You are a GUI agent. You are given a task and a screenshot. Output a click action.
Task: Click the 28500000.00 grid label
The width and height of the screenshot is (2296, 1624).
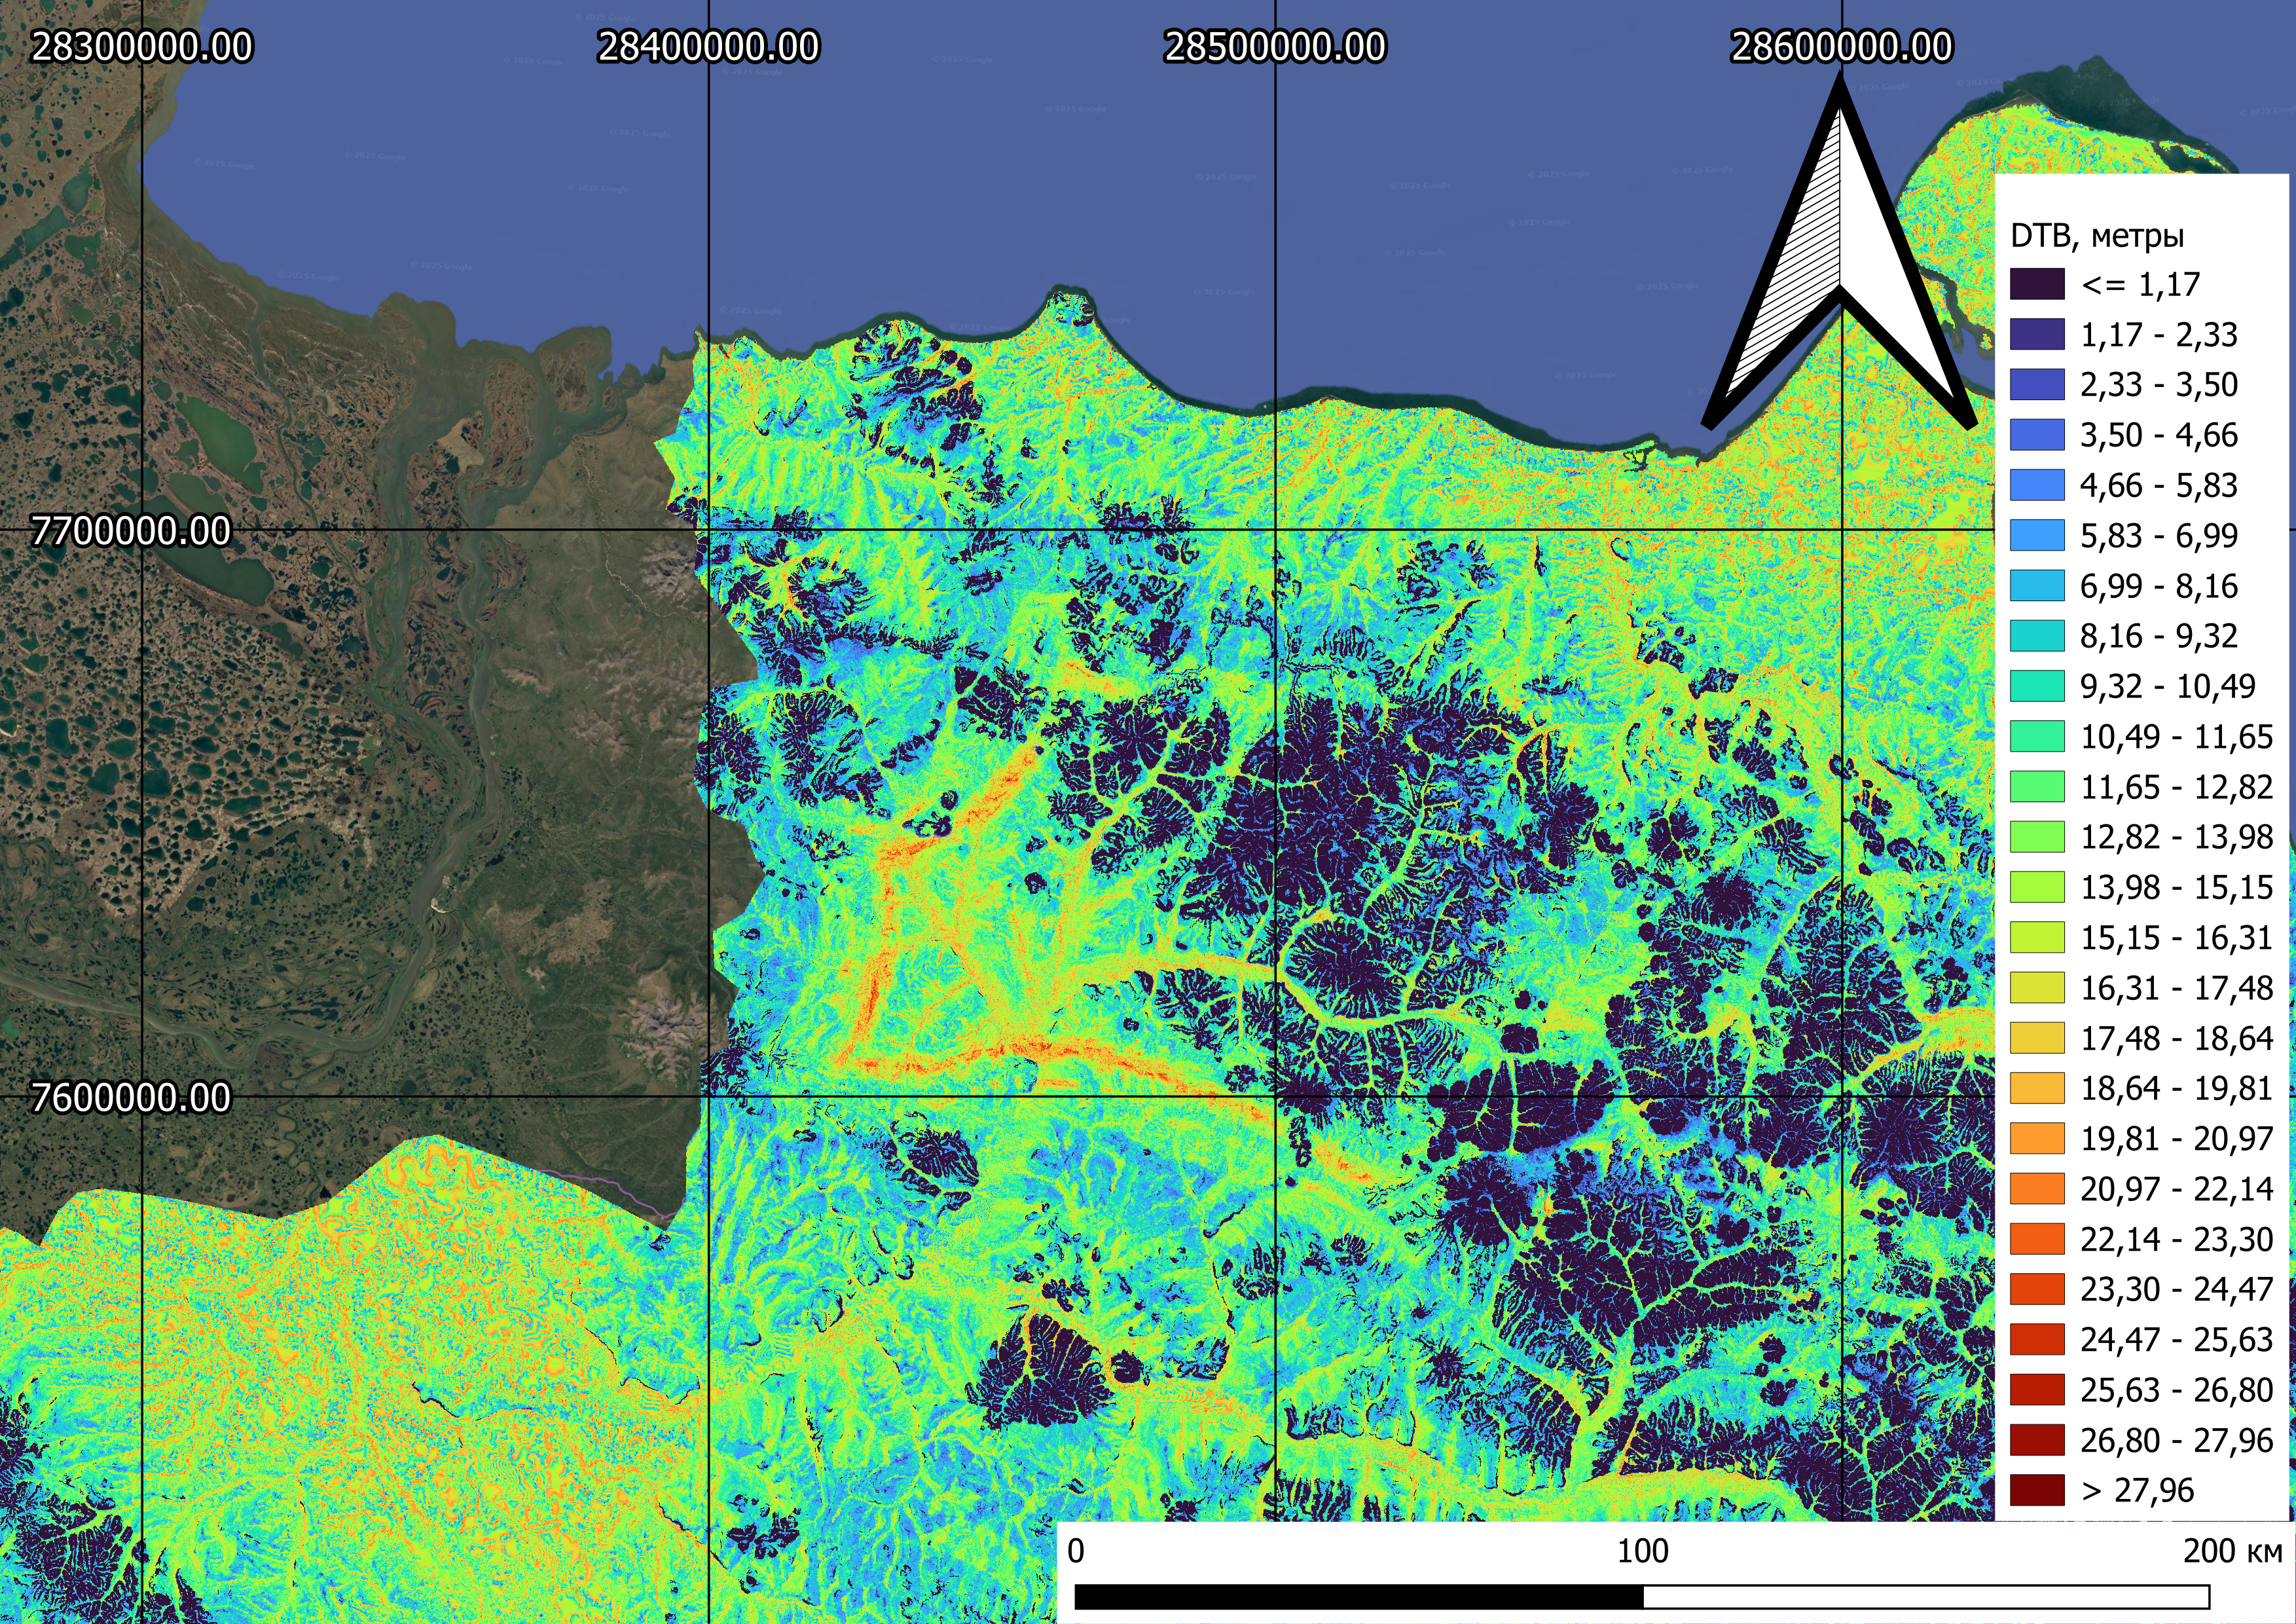(x=1275, y=47)
